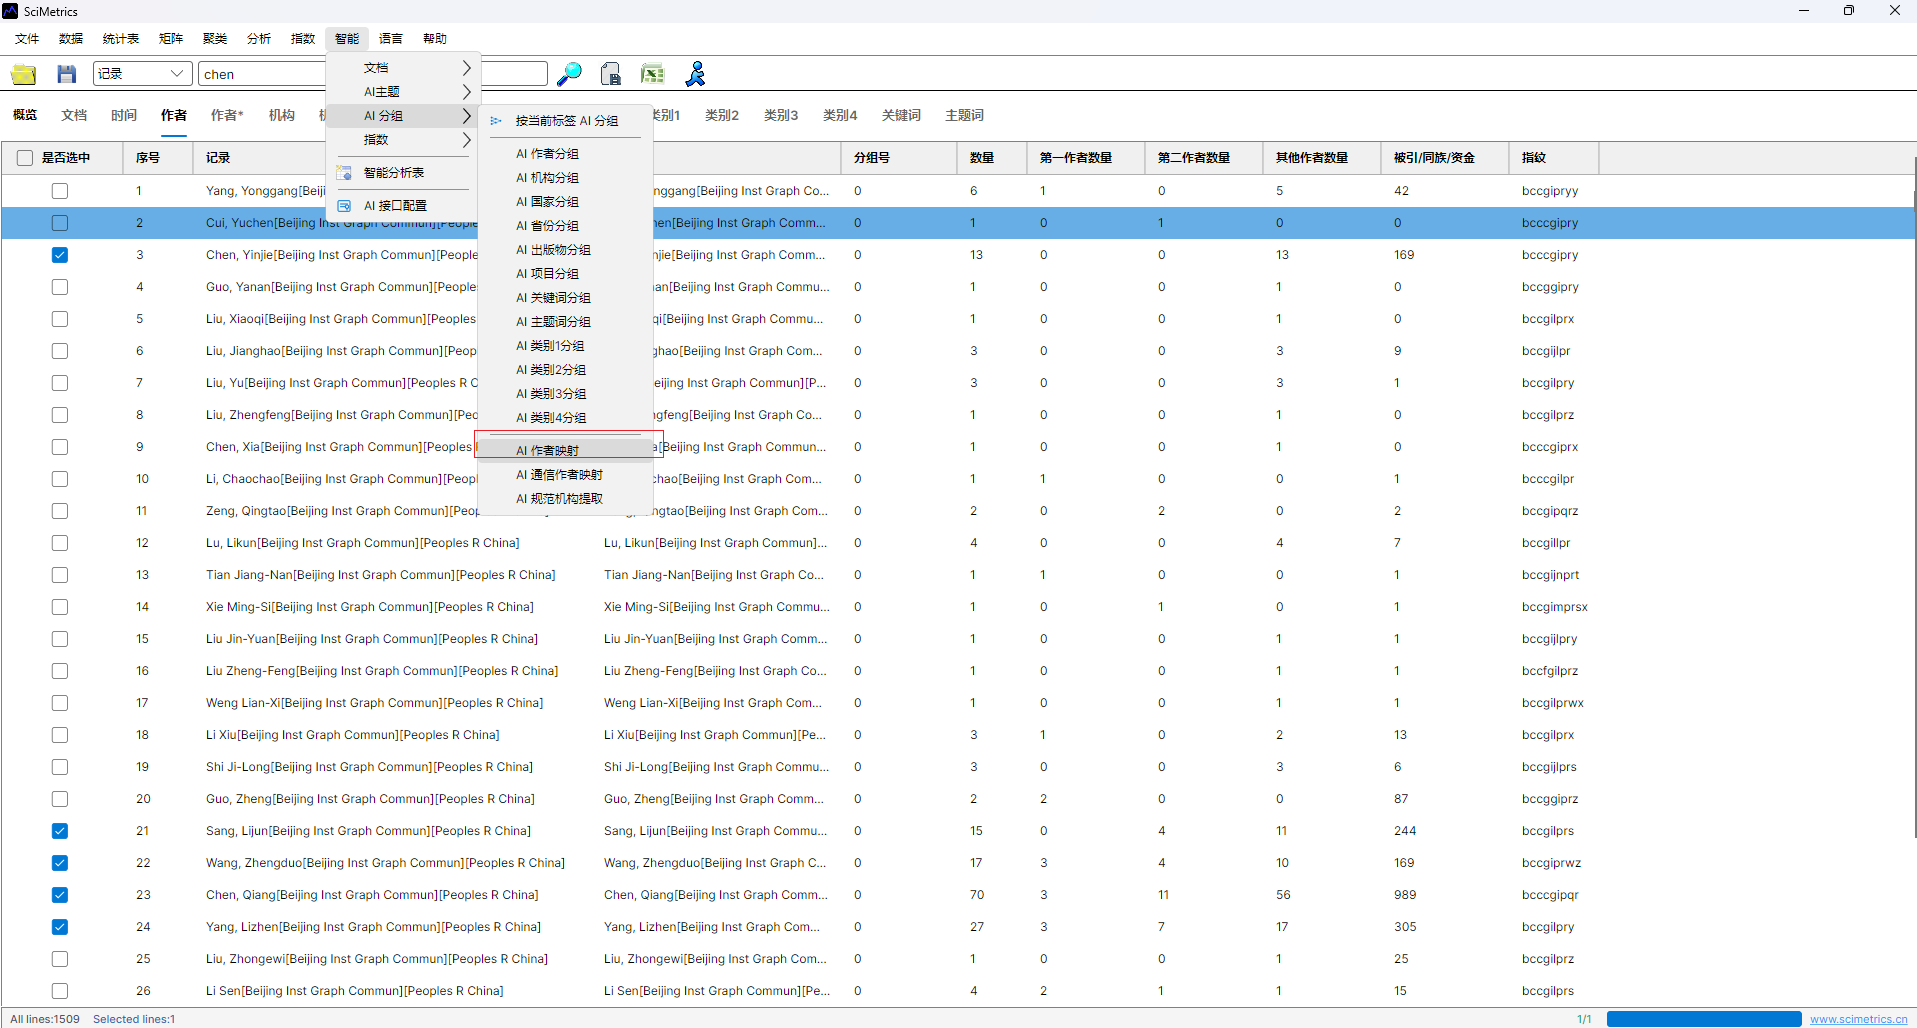
Task: Switch to the 概览 tab
Action: point(25,116)
